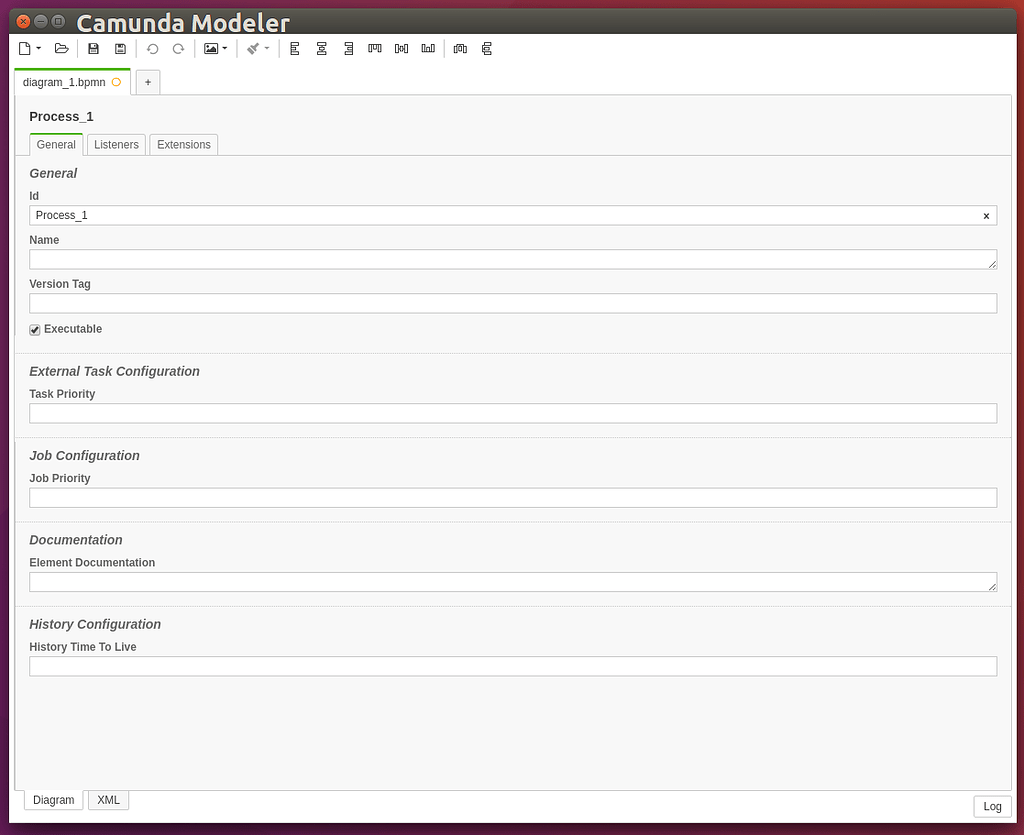
Task: Clear the Id field with the x
Action: click(986, 216)
